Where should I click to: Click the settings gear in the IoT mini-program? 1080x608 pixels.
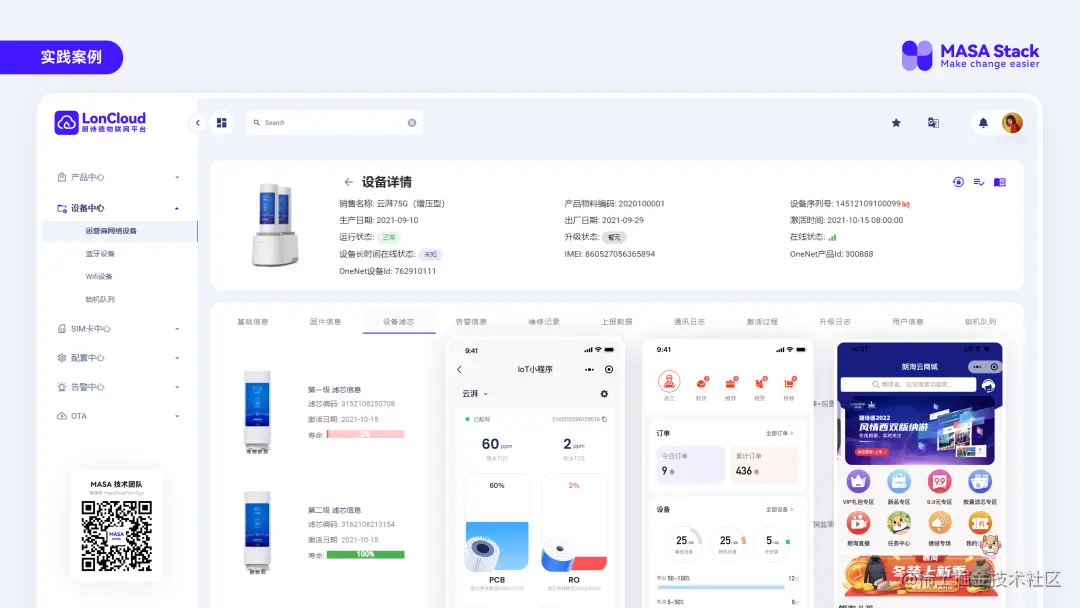point(604,394)
